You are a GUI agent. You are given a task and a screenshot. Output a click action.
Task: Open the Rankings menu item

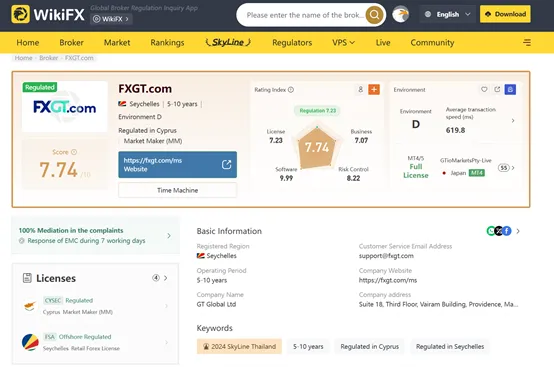167,43
